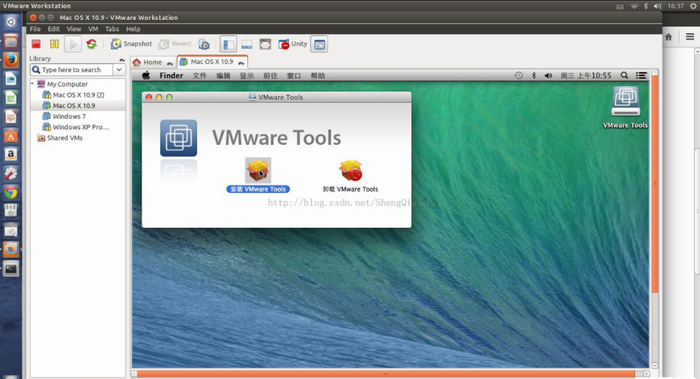
Task: Click the horizontal scrollbar of the VM view
Action: point(386,374)
